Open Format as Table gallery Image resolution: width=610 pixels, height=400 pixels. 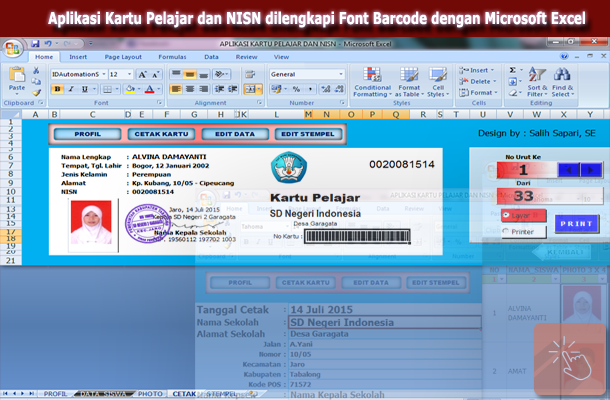point(409,82)
